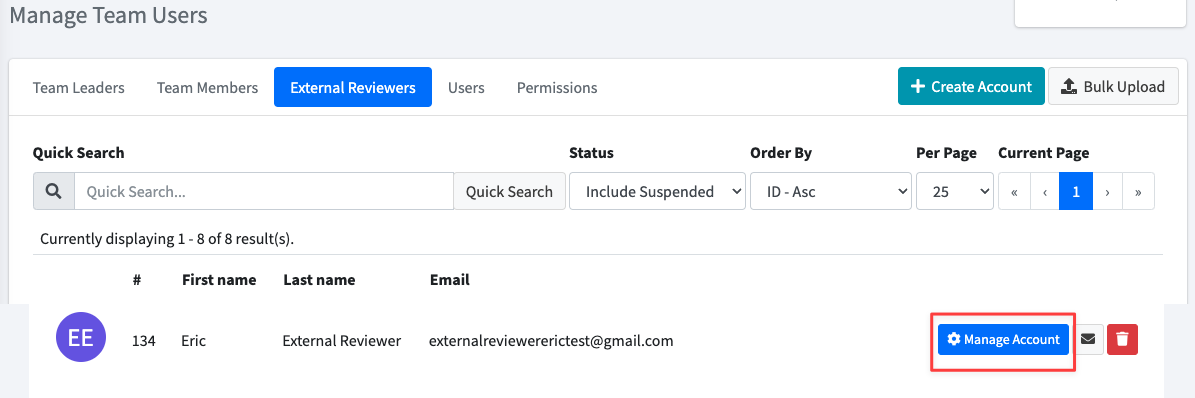This screenshot has height=398, width=1195.
Task: Click the EE avatar circle
Action: pos(82,339)
